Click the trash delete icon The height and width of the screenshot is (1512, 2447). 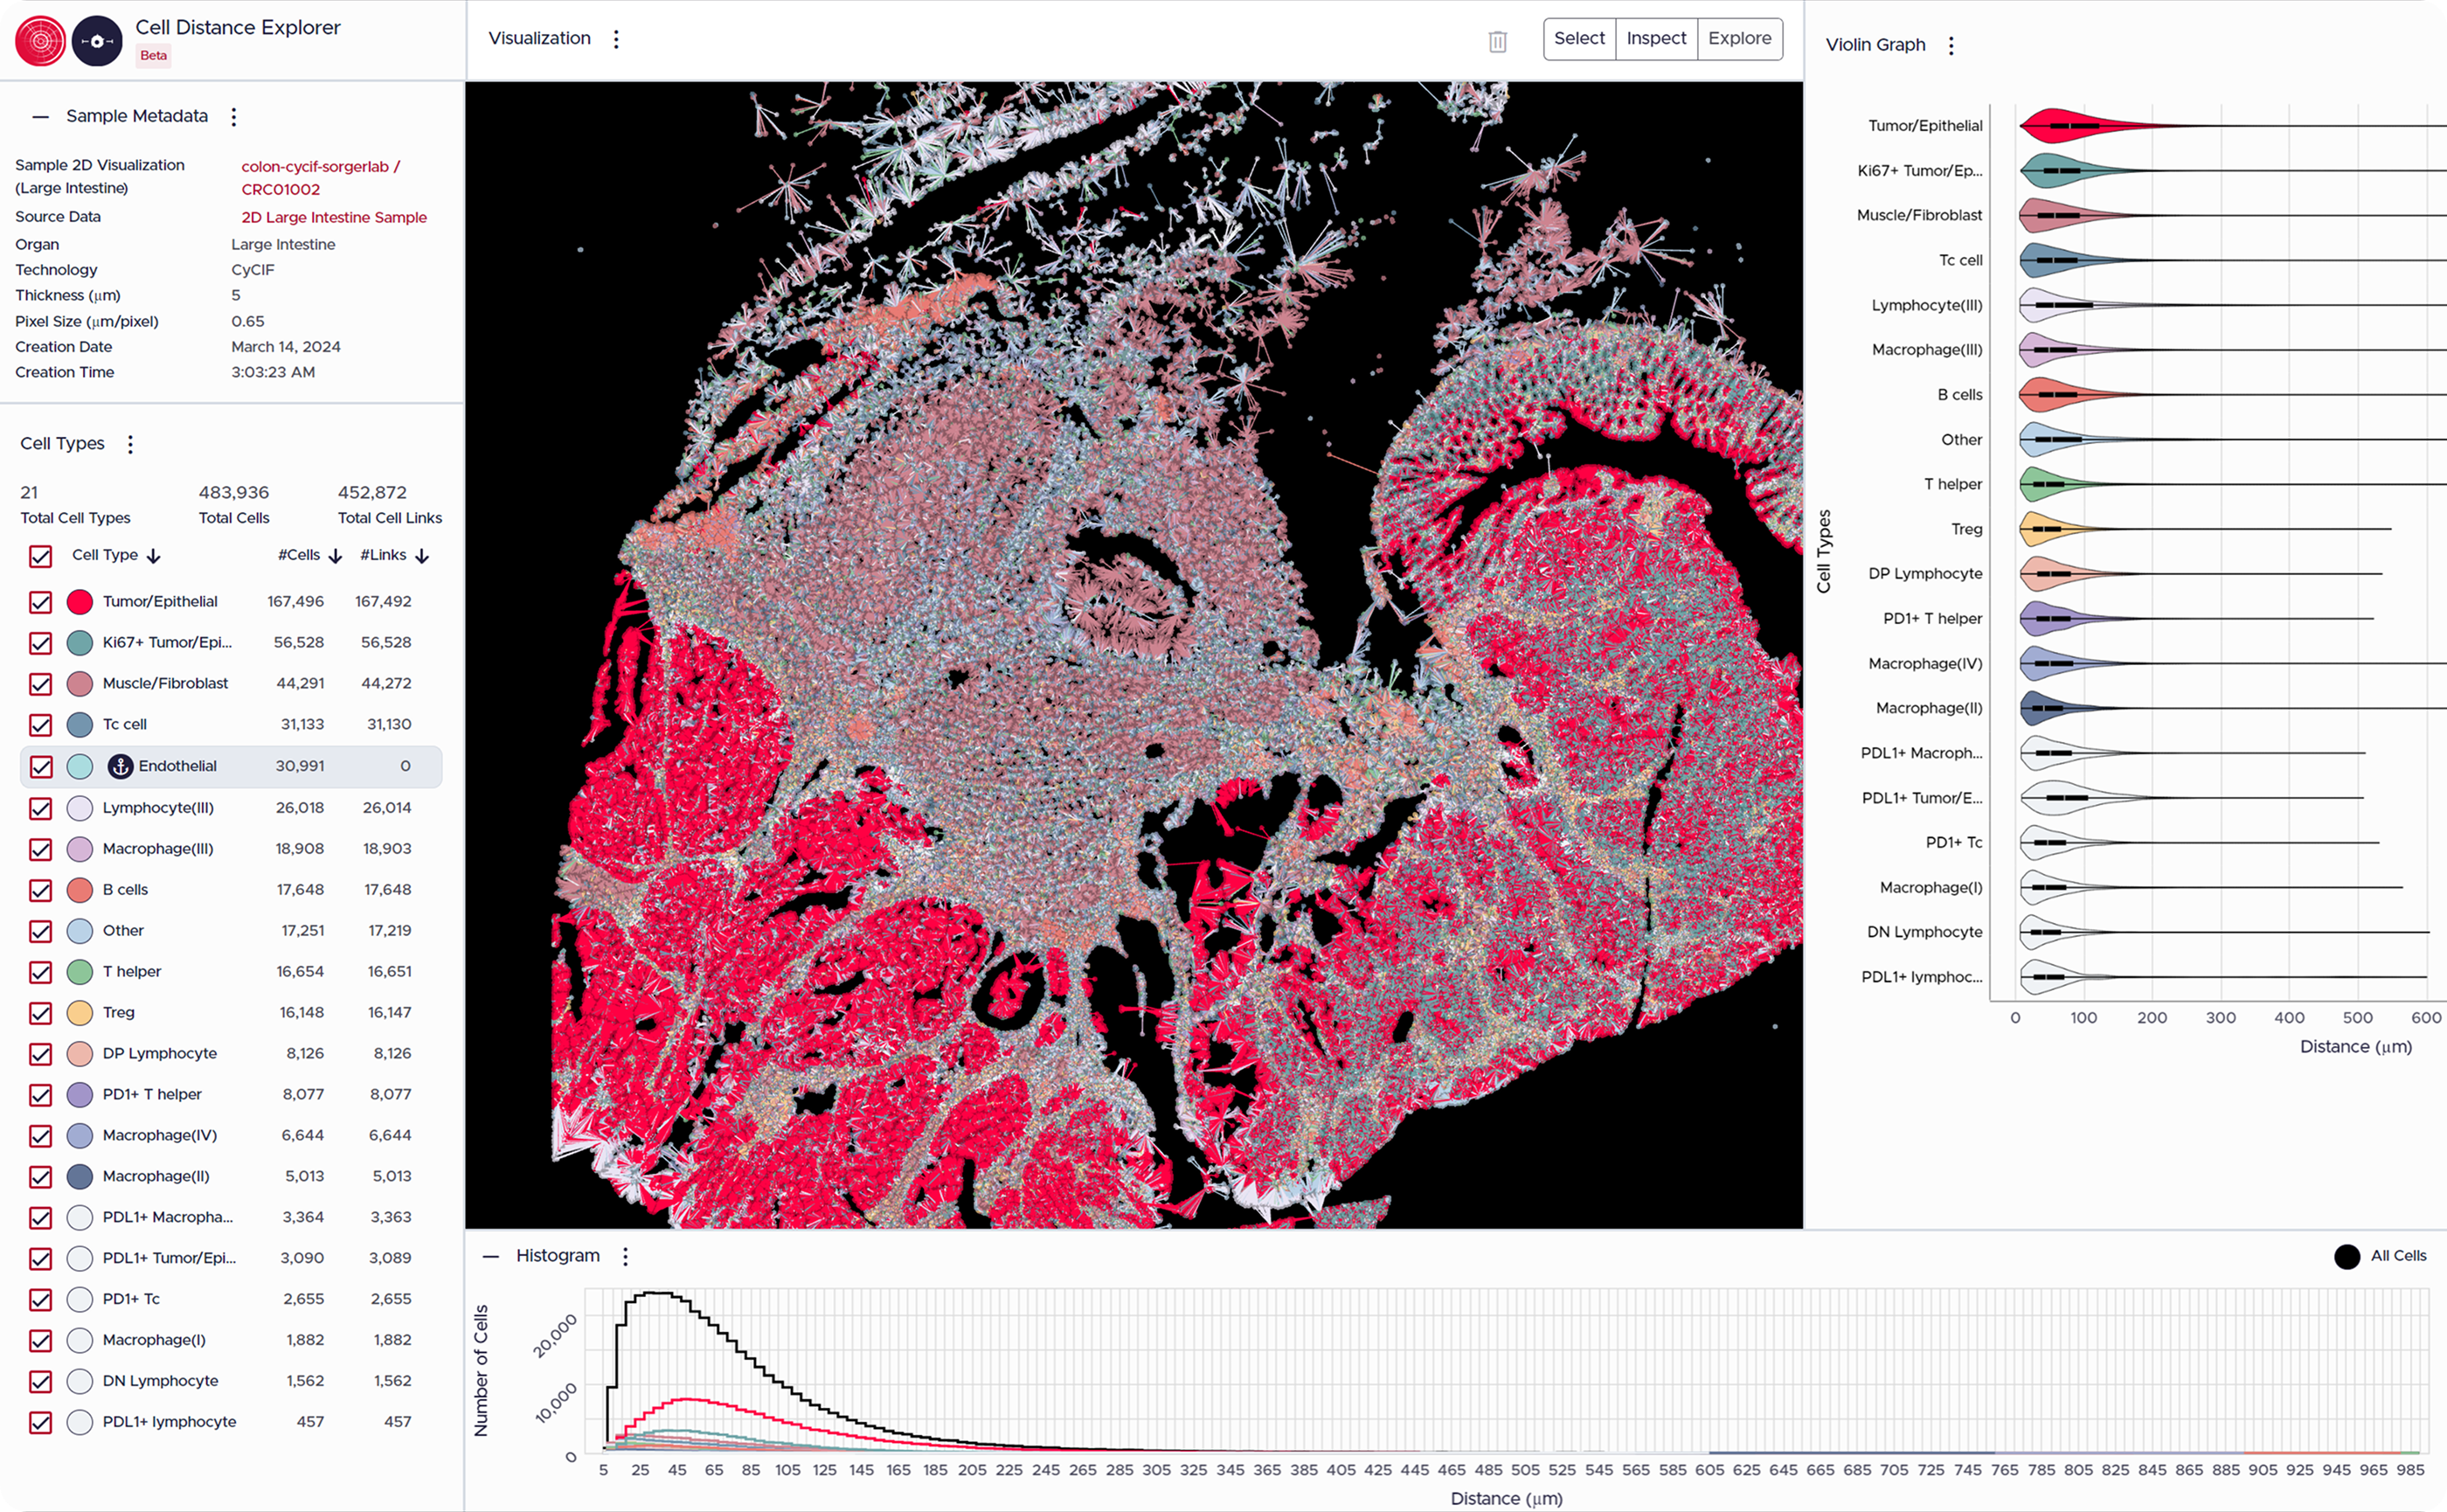pyautogui.click(x=1497, y=41)
